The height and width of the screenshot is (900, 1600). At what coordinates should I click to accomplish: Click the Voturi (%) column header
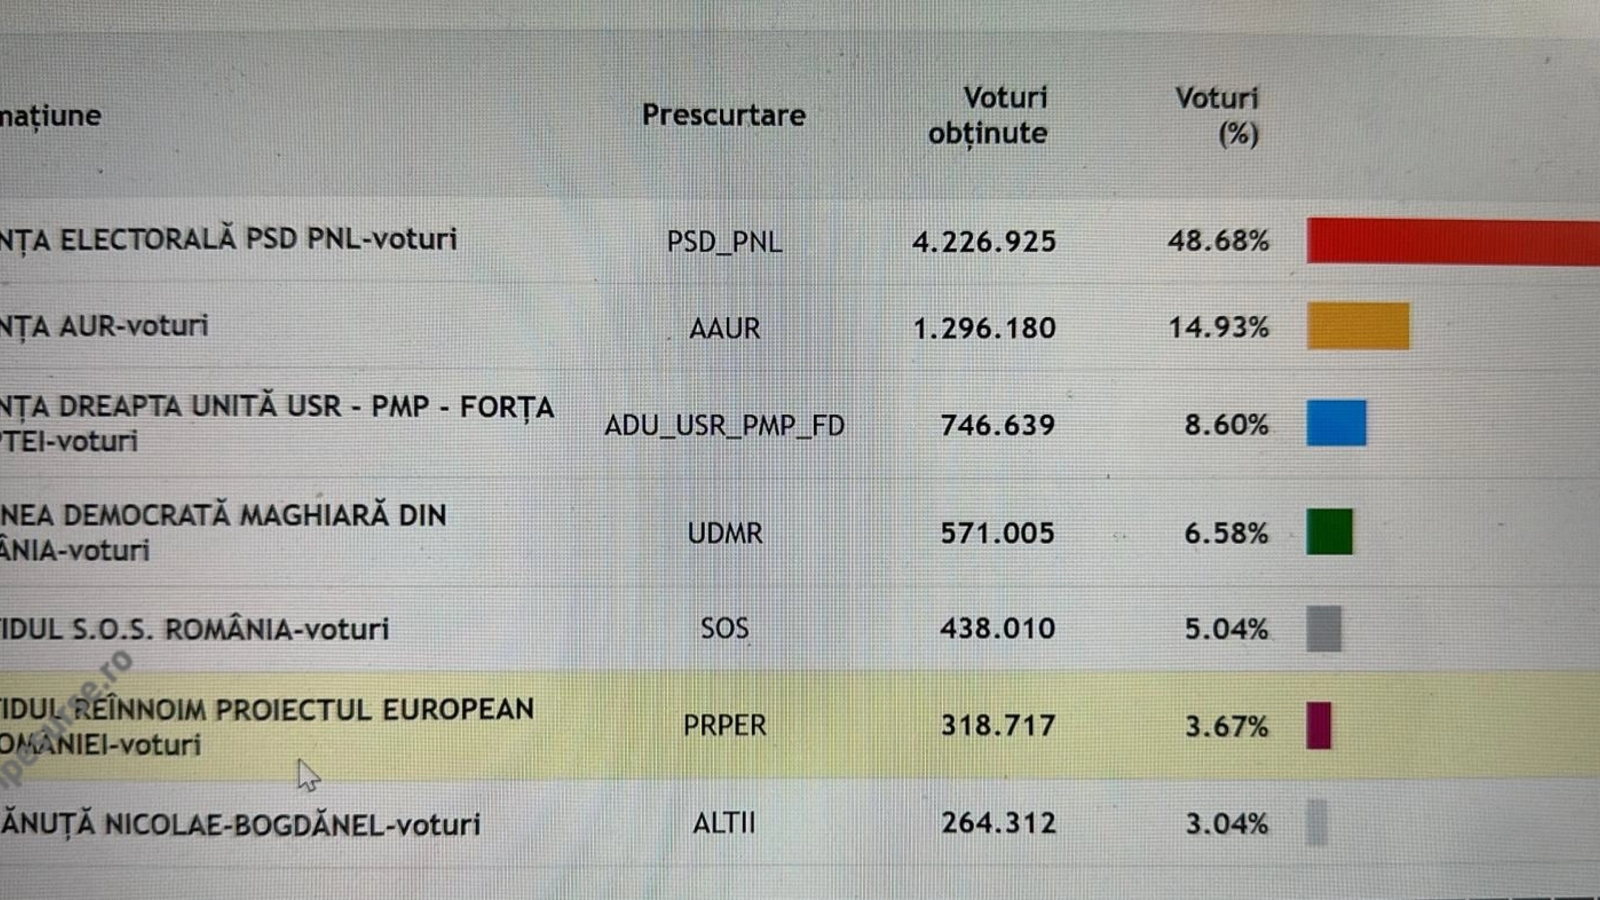click(x=1218, y=115)
